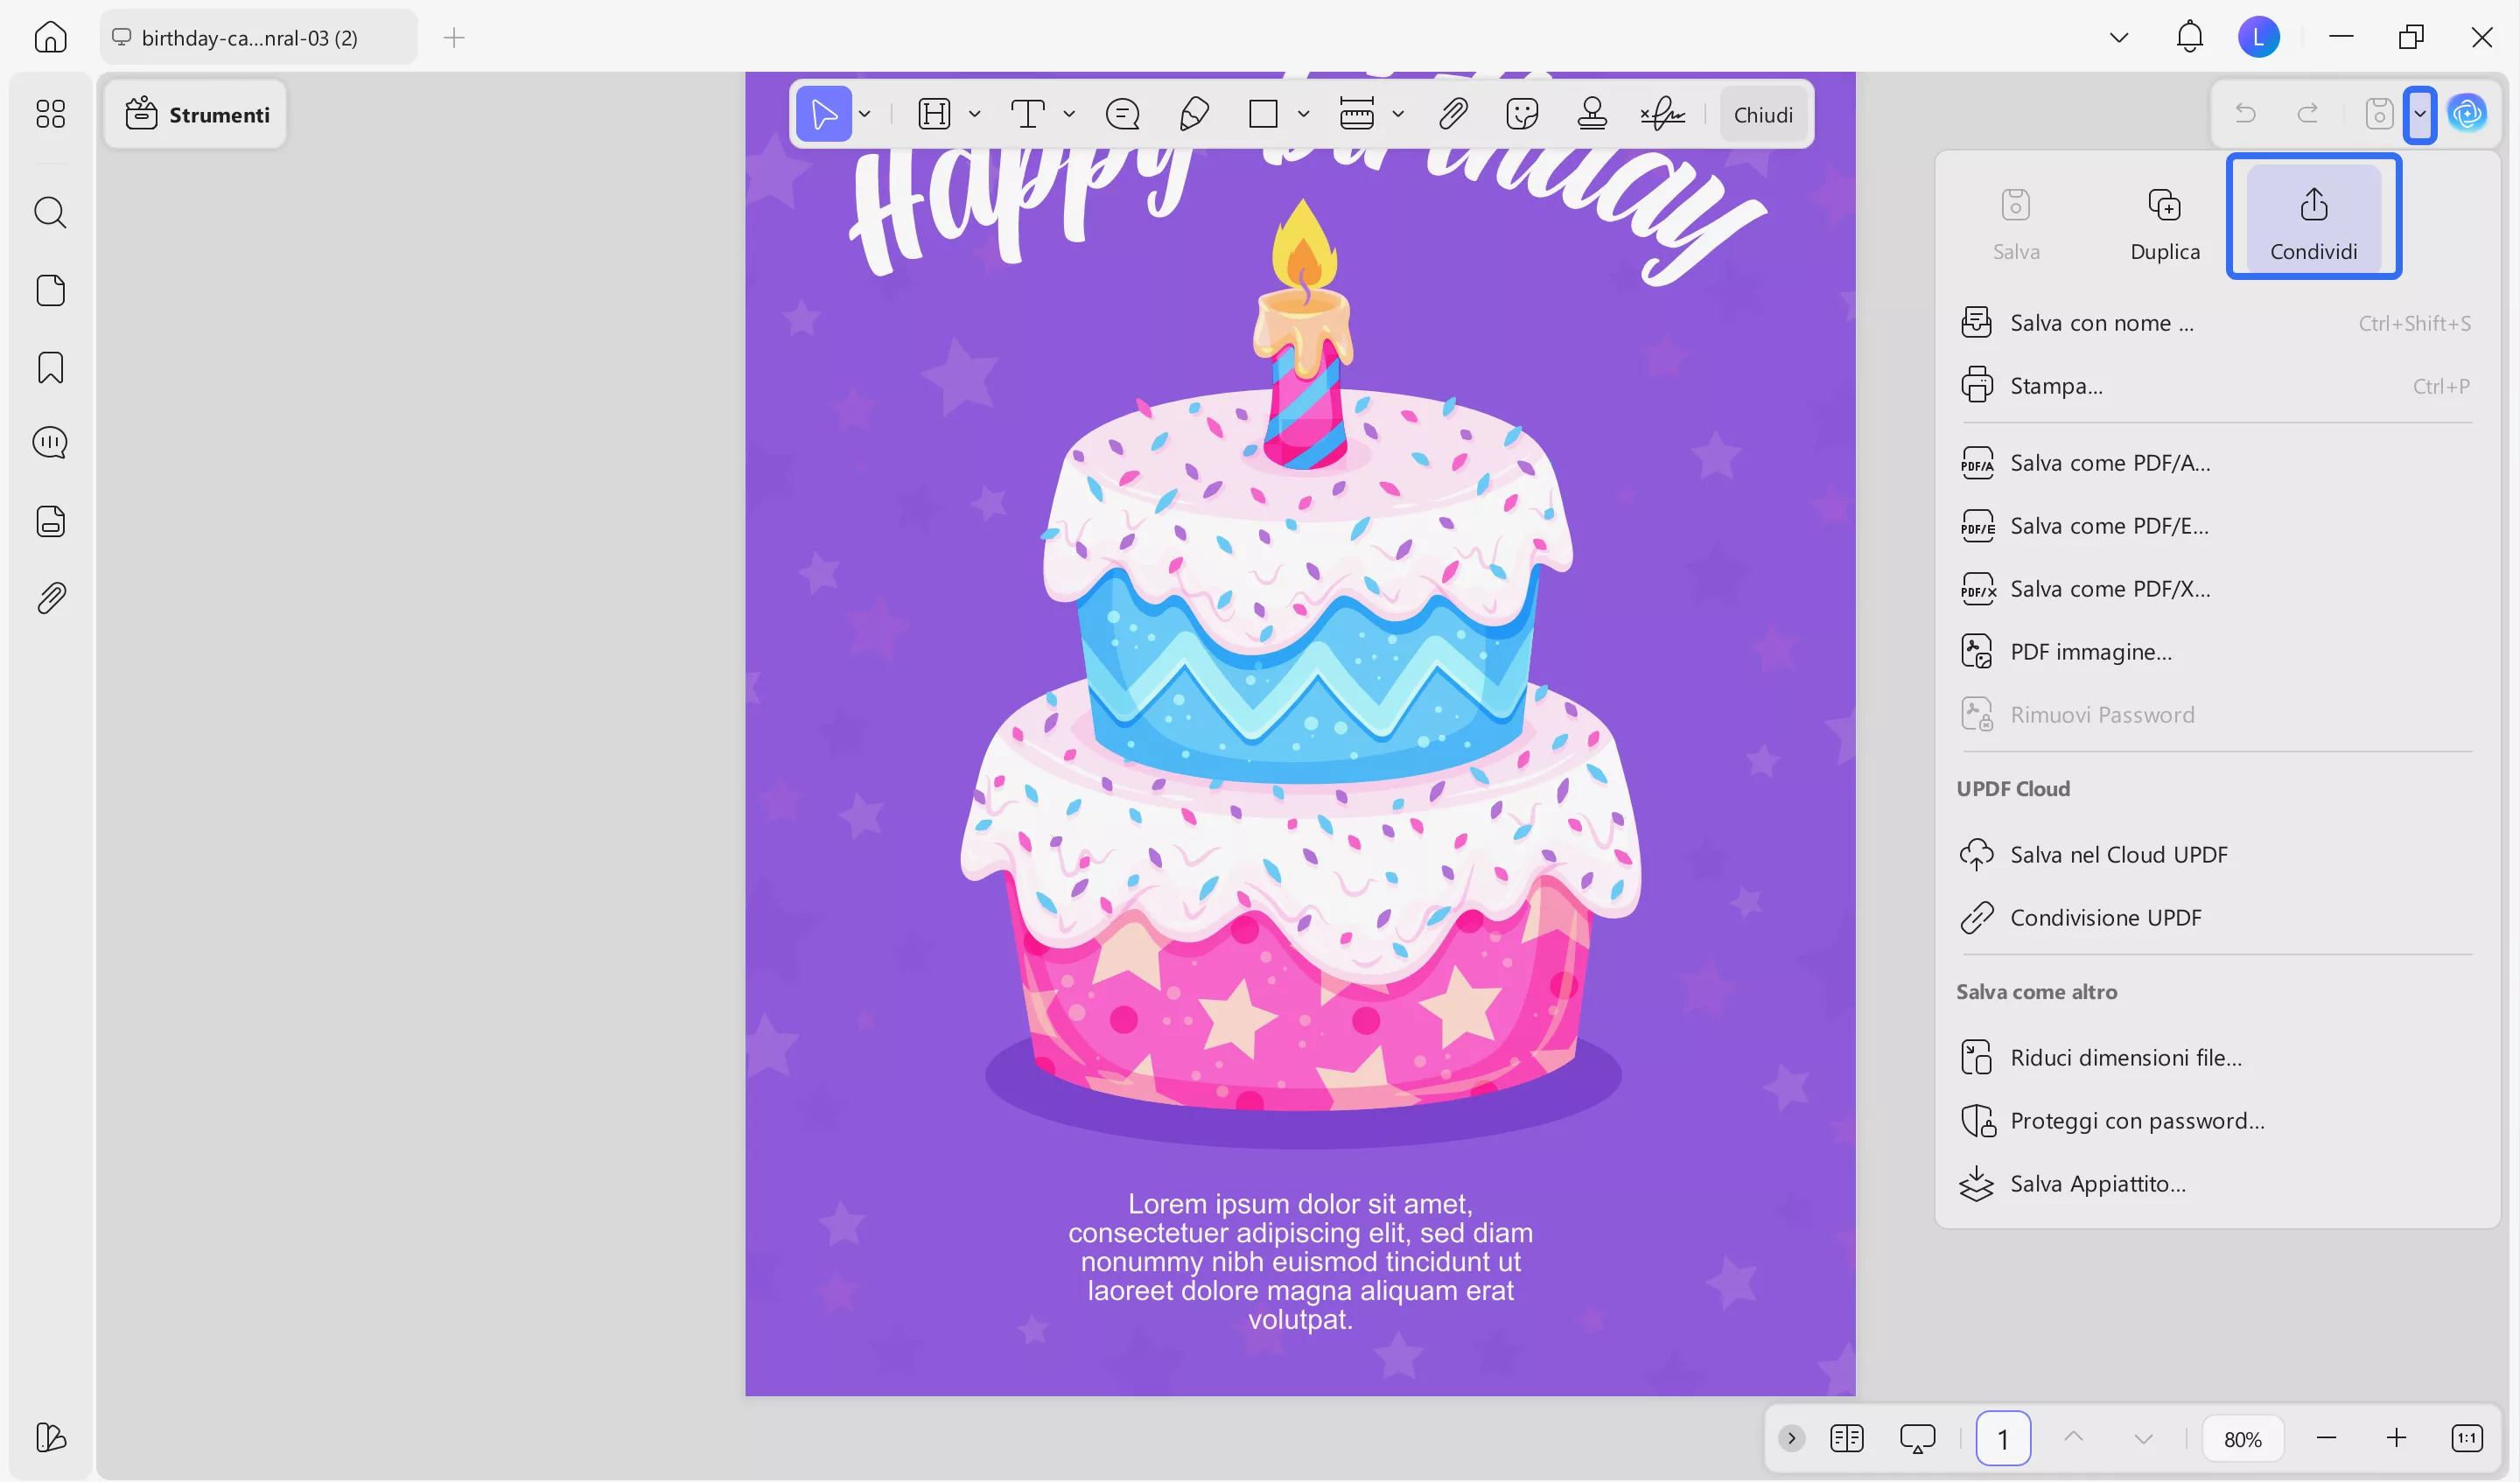Adjust the 80% zoom level control
Screen dimensions: 2520x1482
click(x=2243, y=1438)
